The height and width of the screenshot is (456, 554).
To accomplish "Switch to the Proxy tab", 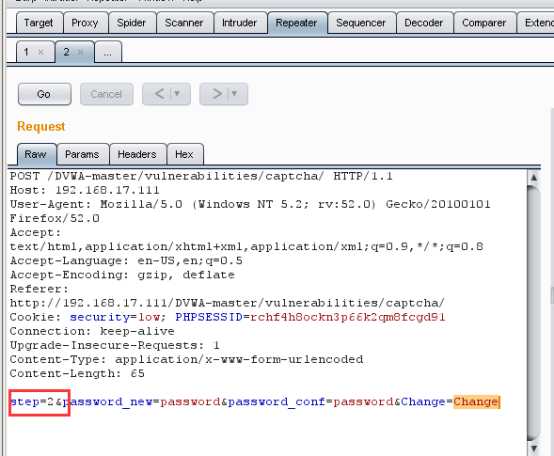I will point(85,23).
